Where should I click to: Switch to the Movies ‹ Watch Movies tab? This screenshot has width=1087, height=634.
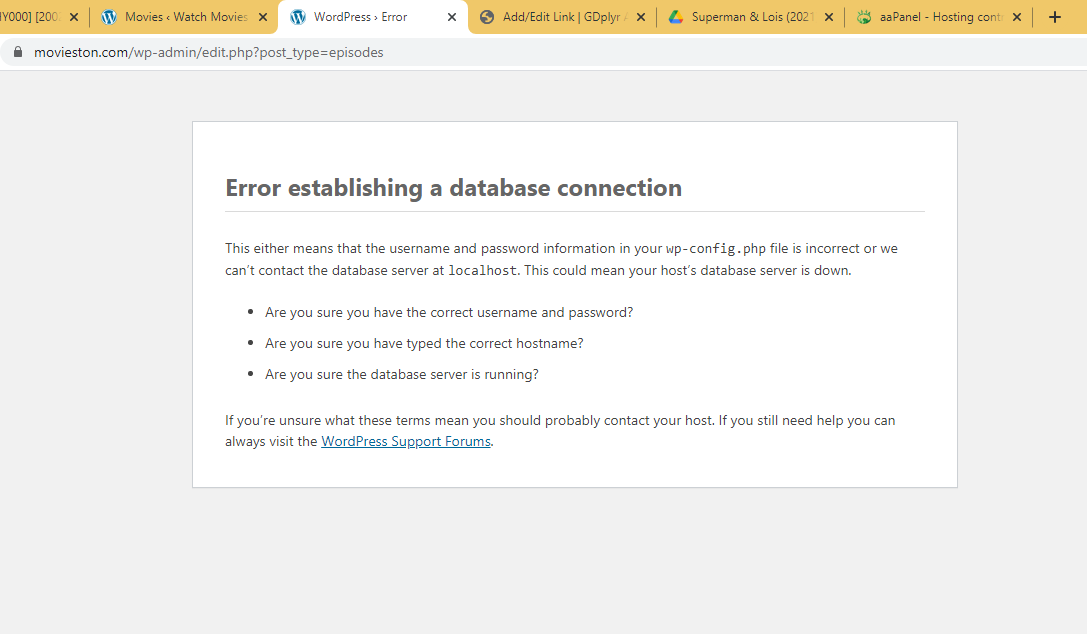point(186,17)
